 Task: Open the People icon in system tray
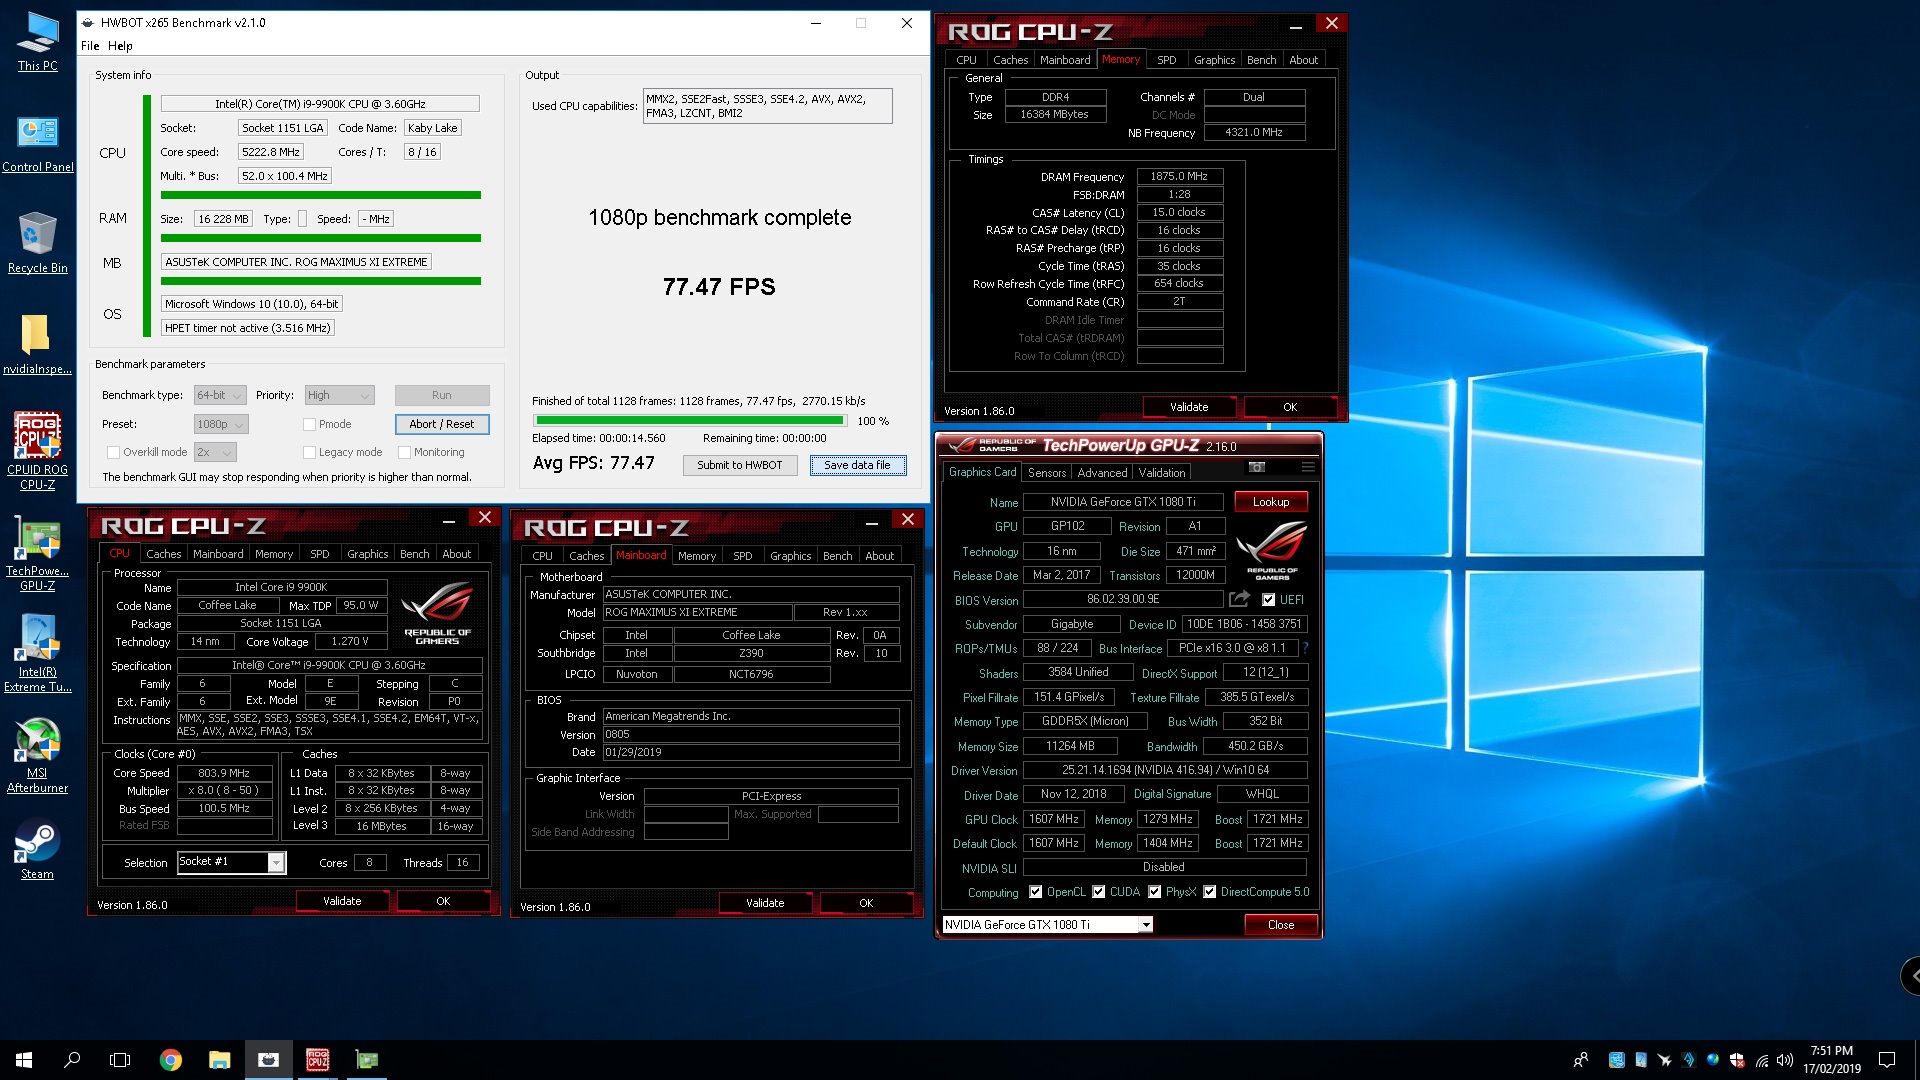[1580, 1060]
